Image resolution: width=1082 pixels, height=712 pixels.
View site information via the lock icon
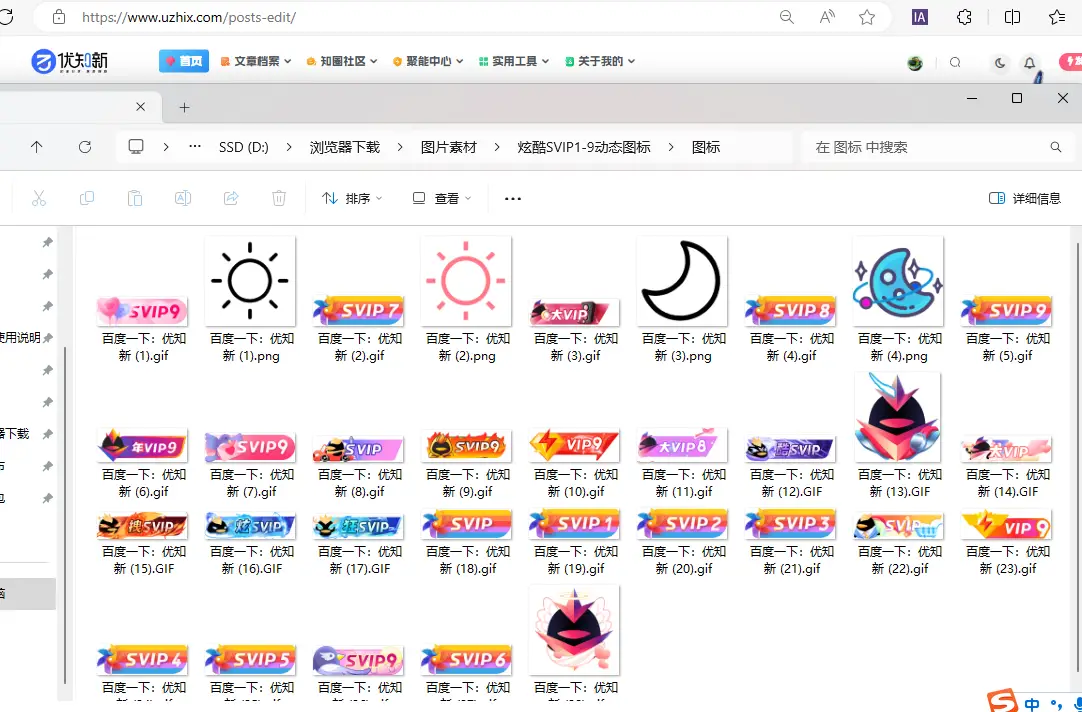59,17
